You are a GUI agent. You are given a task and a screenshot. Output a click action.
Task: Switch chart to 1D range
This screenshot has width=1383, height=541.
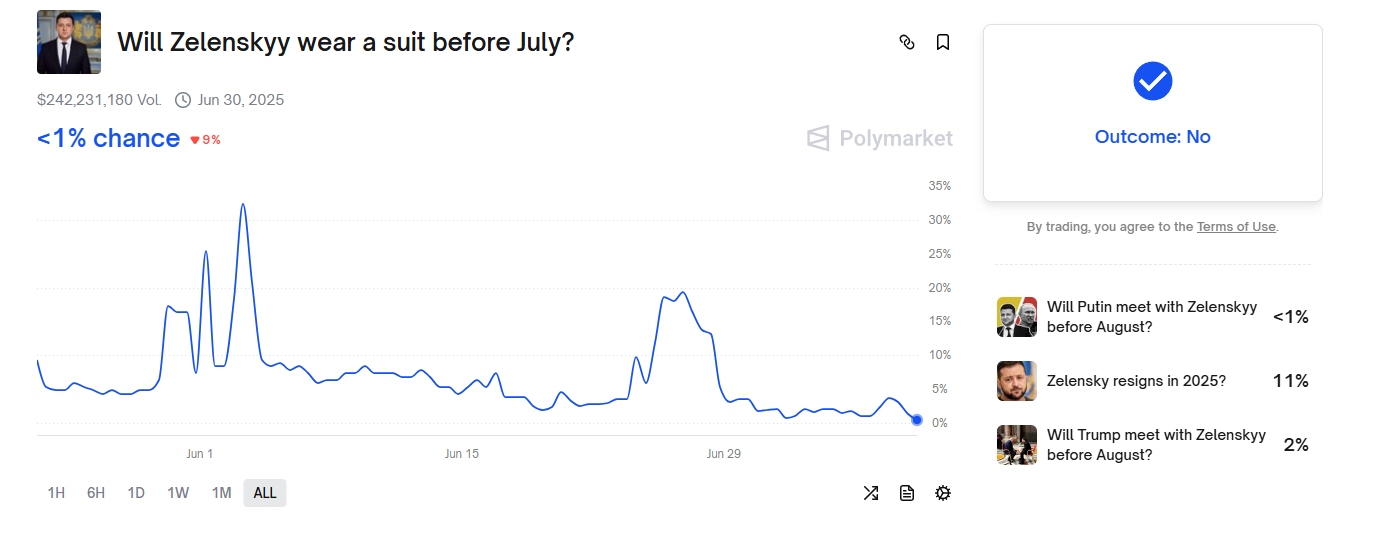point(136,493)
